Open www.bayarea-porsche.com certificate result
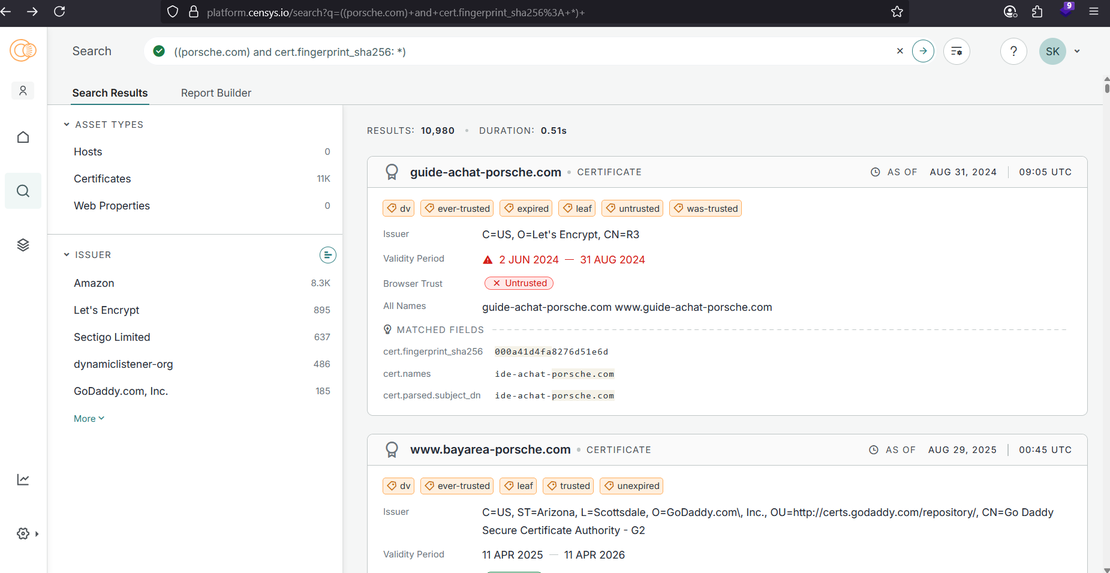1110x573 pixels. (x=490, y=449)
